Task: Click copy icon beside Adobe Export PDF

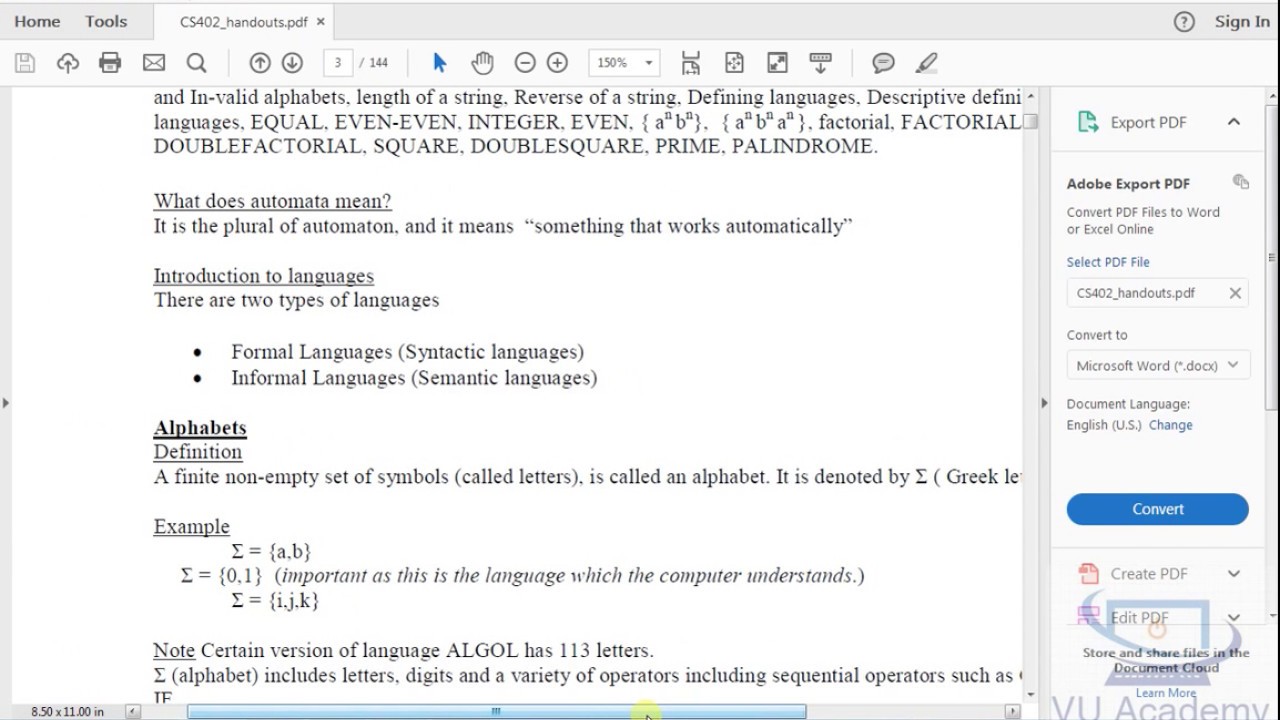Action: 1241,182
